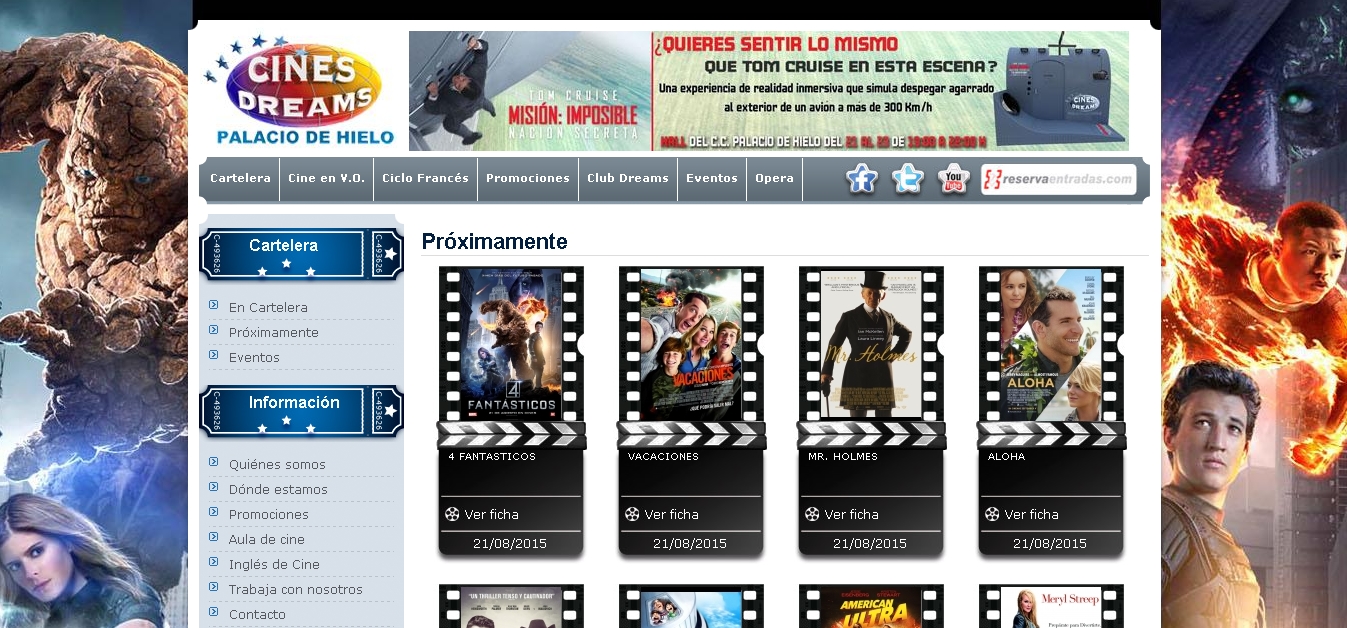Click the film reel icon under Vacaciones

pos(632,514)
